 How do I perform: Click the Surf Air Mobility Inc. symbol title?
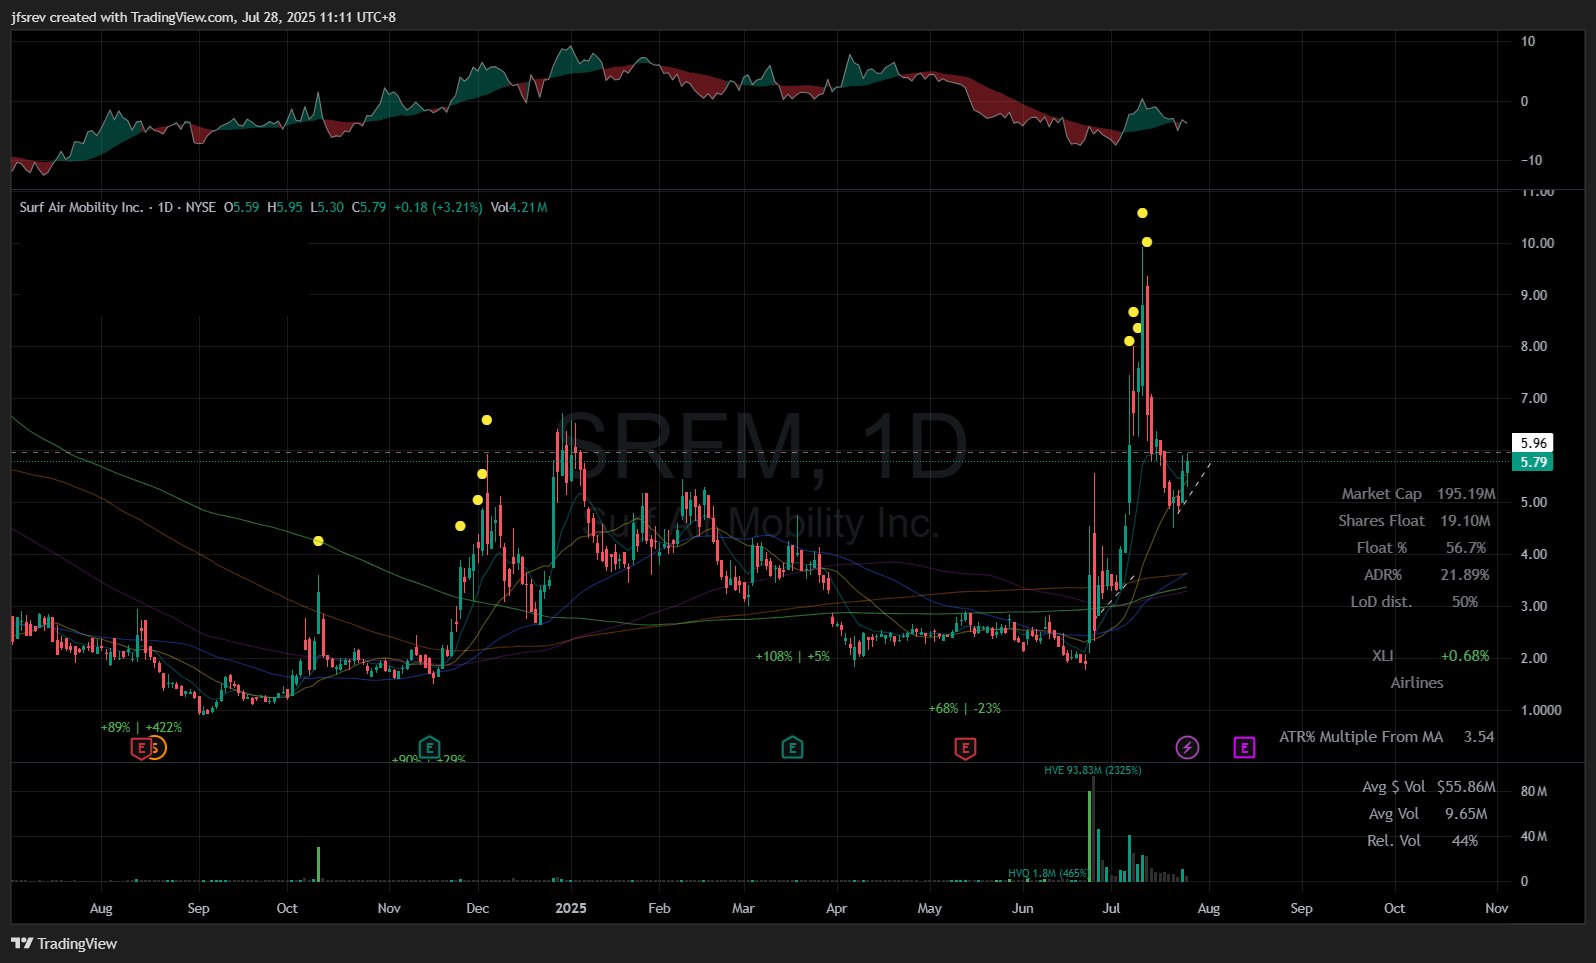pyautogui.click(x=81, y=207)
